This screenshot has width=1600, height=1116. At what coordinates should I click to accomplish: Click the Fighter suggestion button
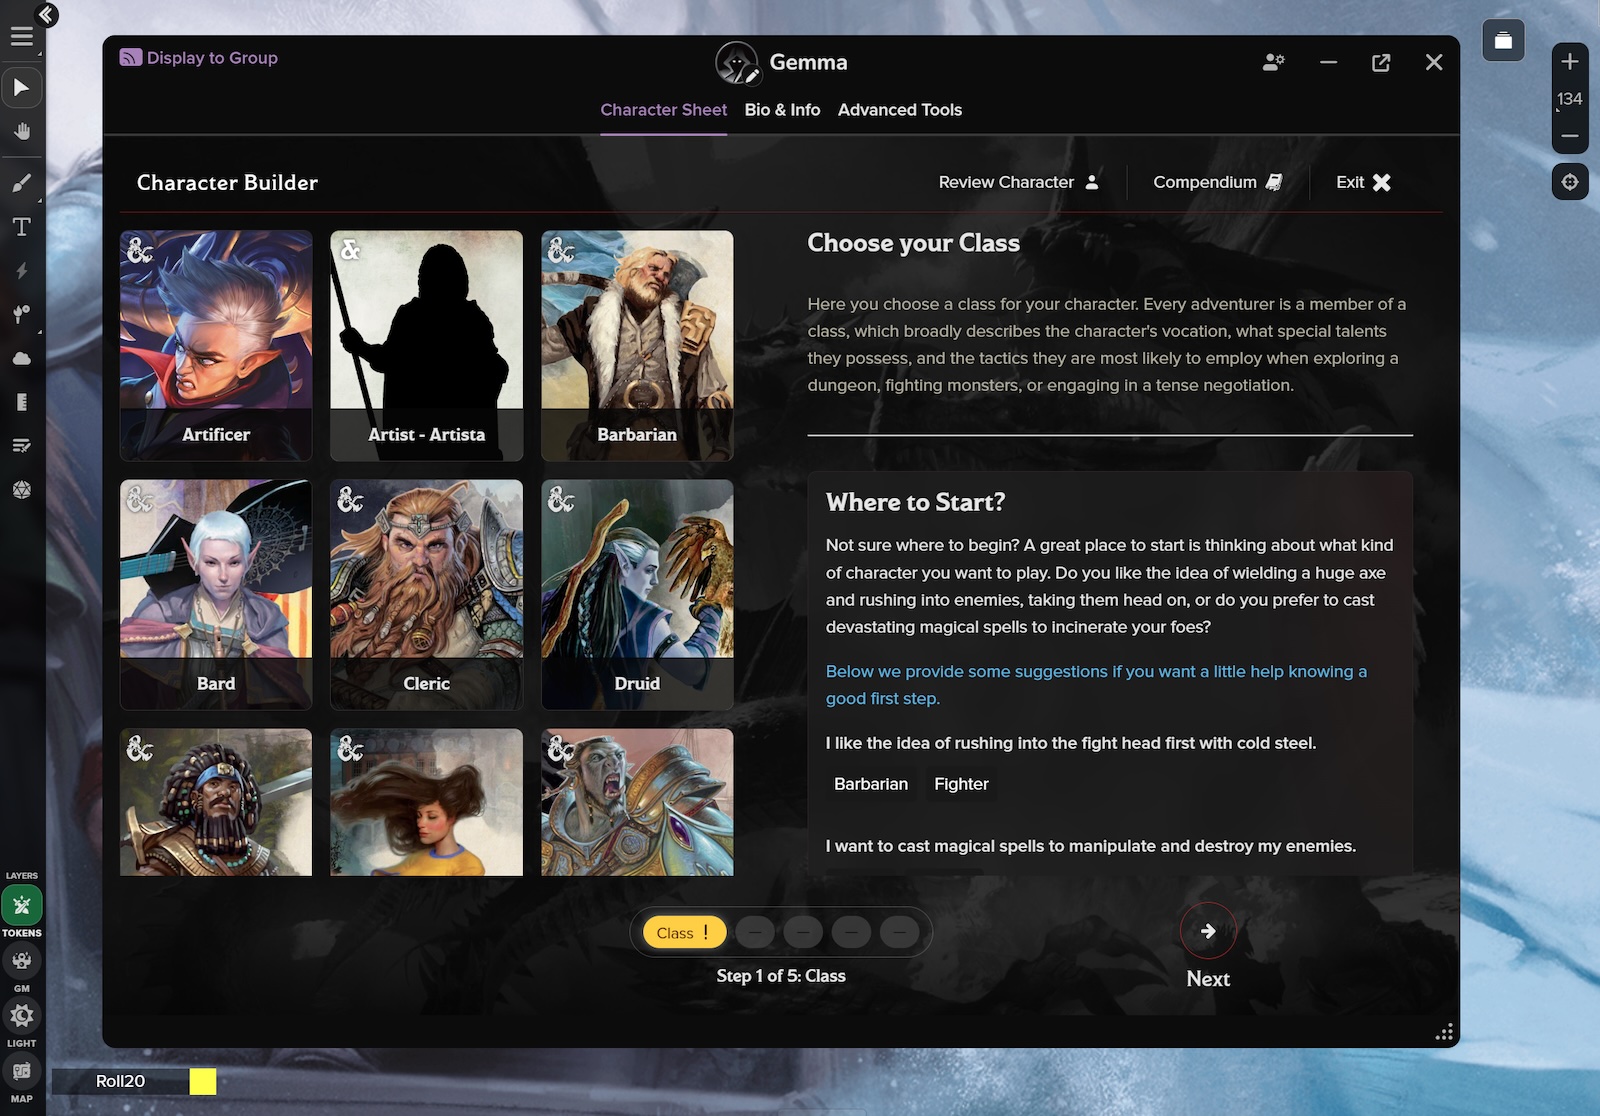tap(961, 784)
